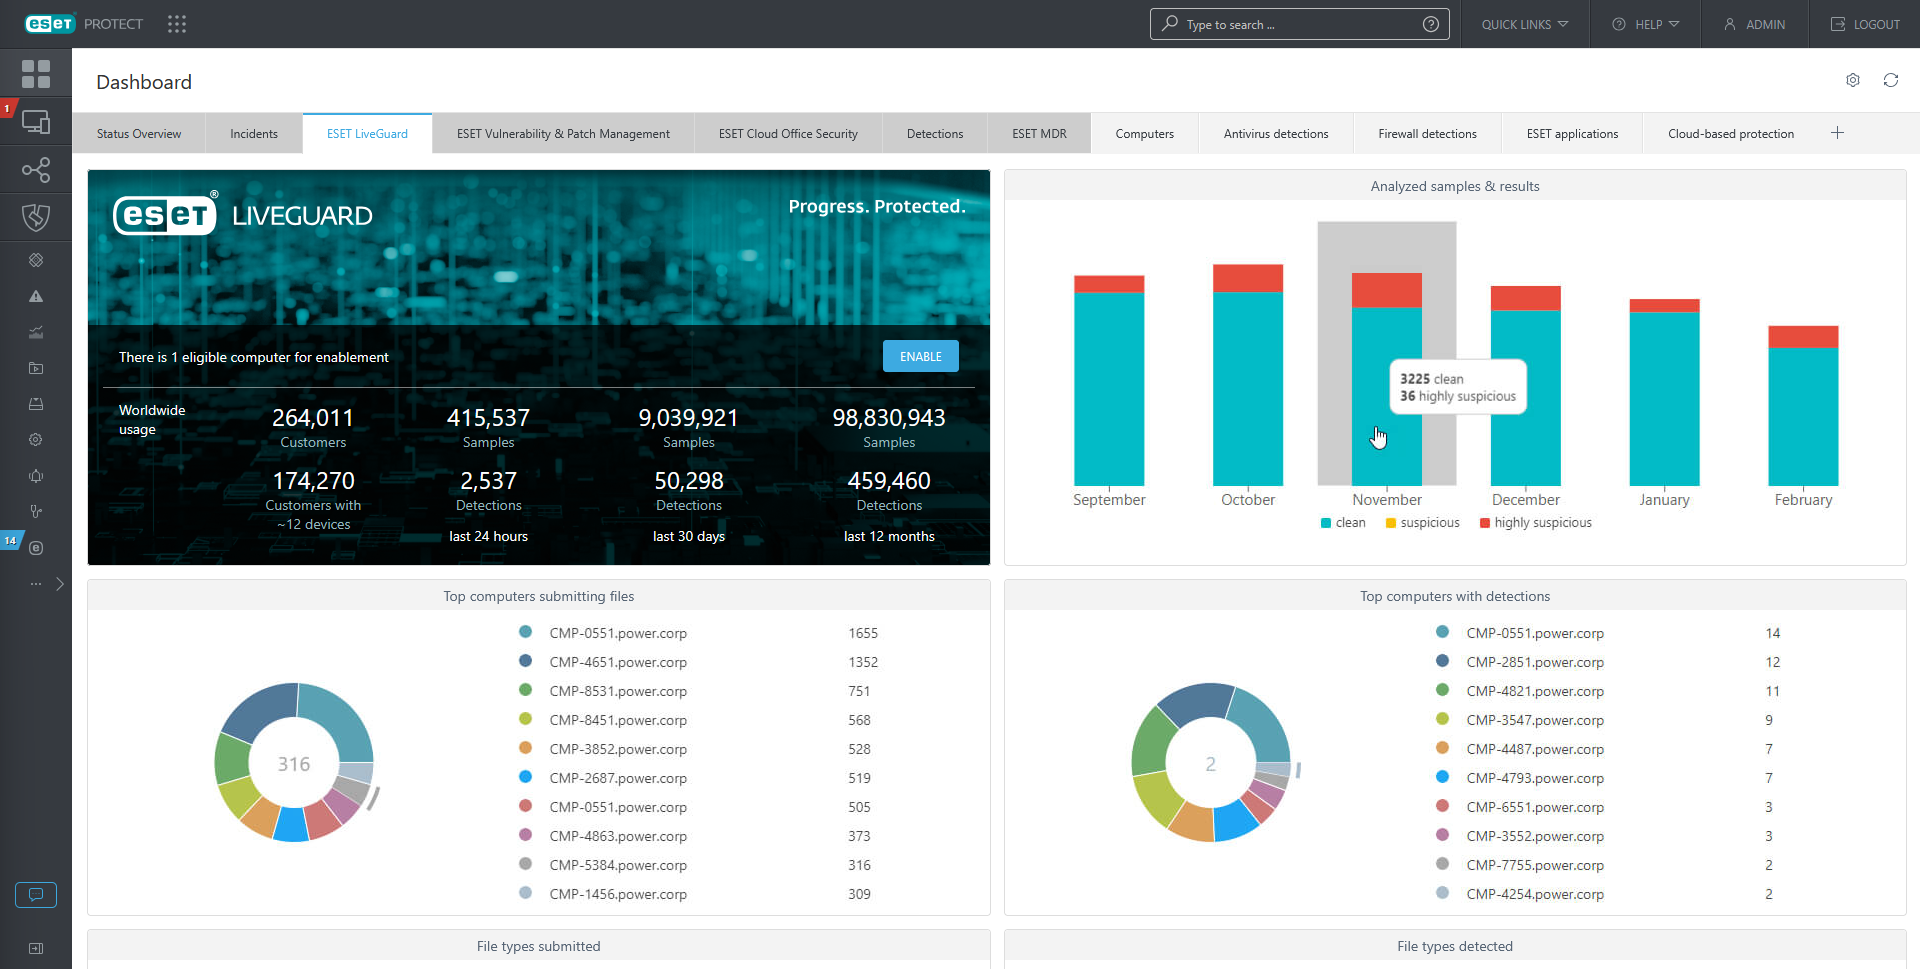
Task: Expand the Quick Links dropdown
Action: [x=1524, y=24]
